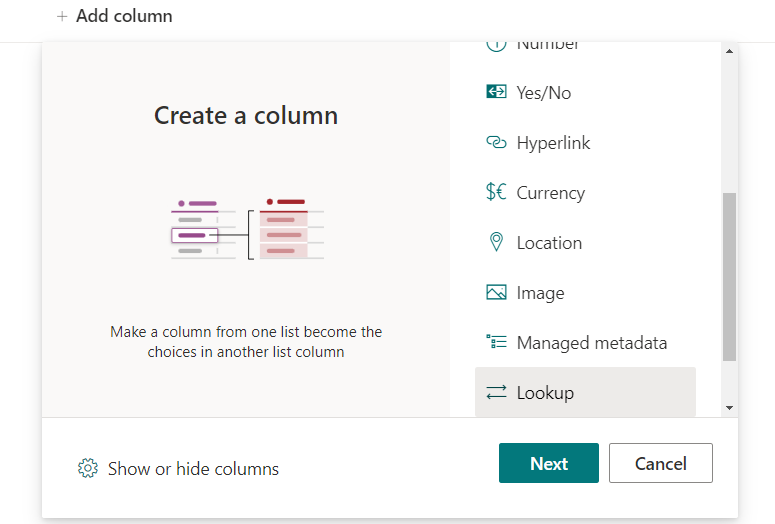Choose the Managed metadata column type
Image resolution: width=775 pixels, height=524 pixels.
(591, 343)
